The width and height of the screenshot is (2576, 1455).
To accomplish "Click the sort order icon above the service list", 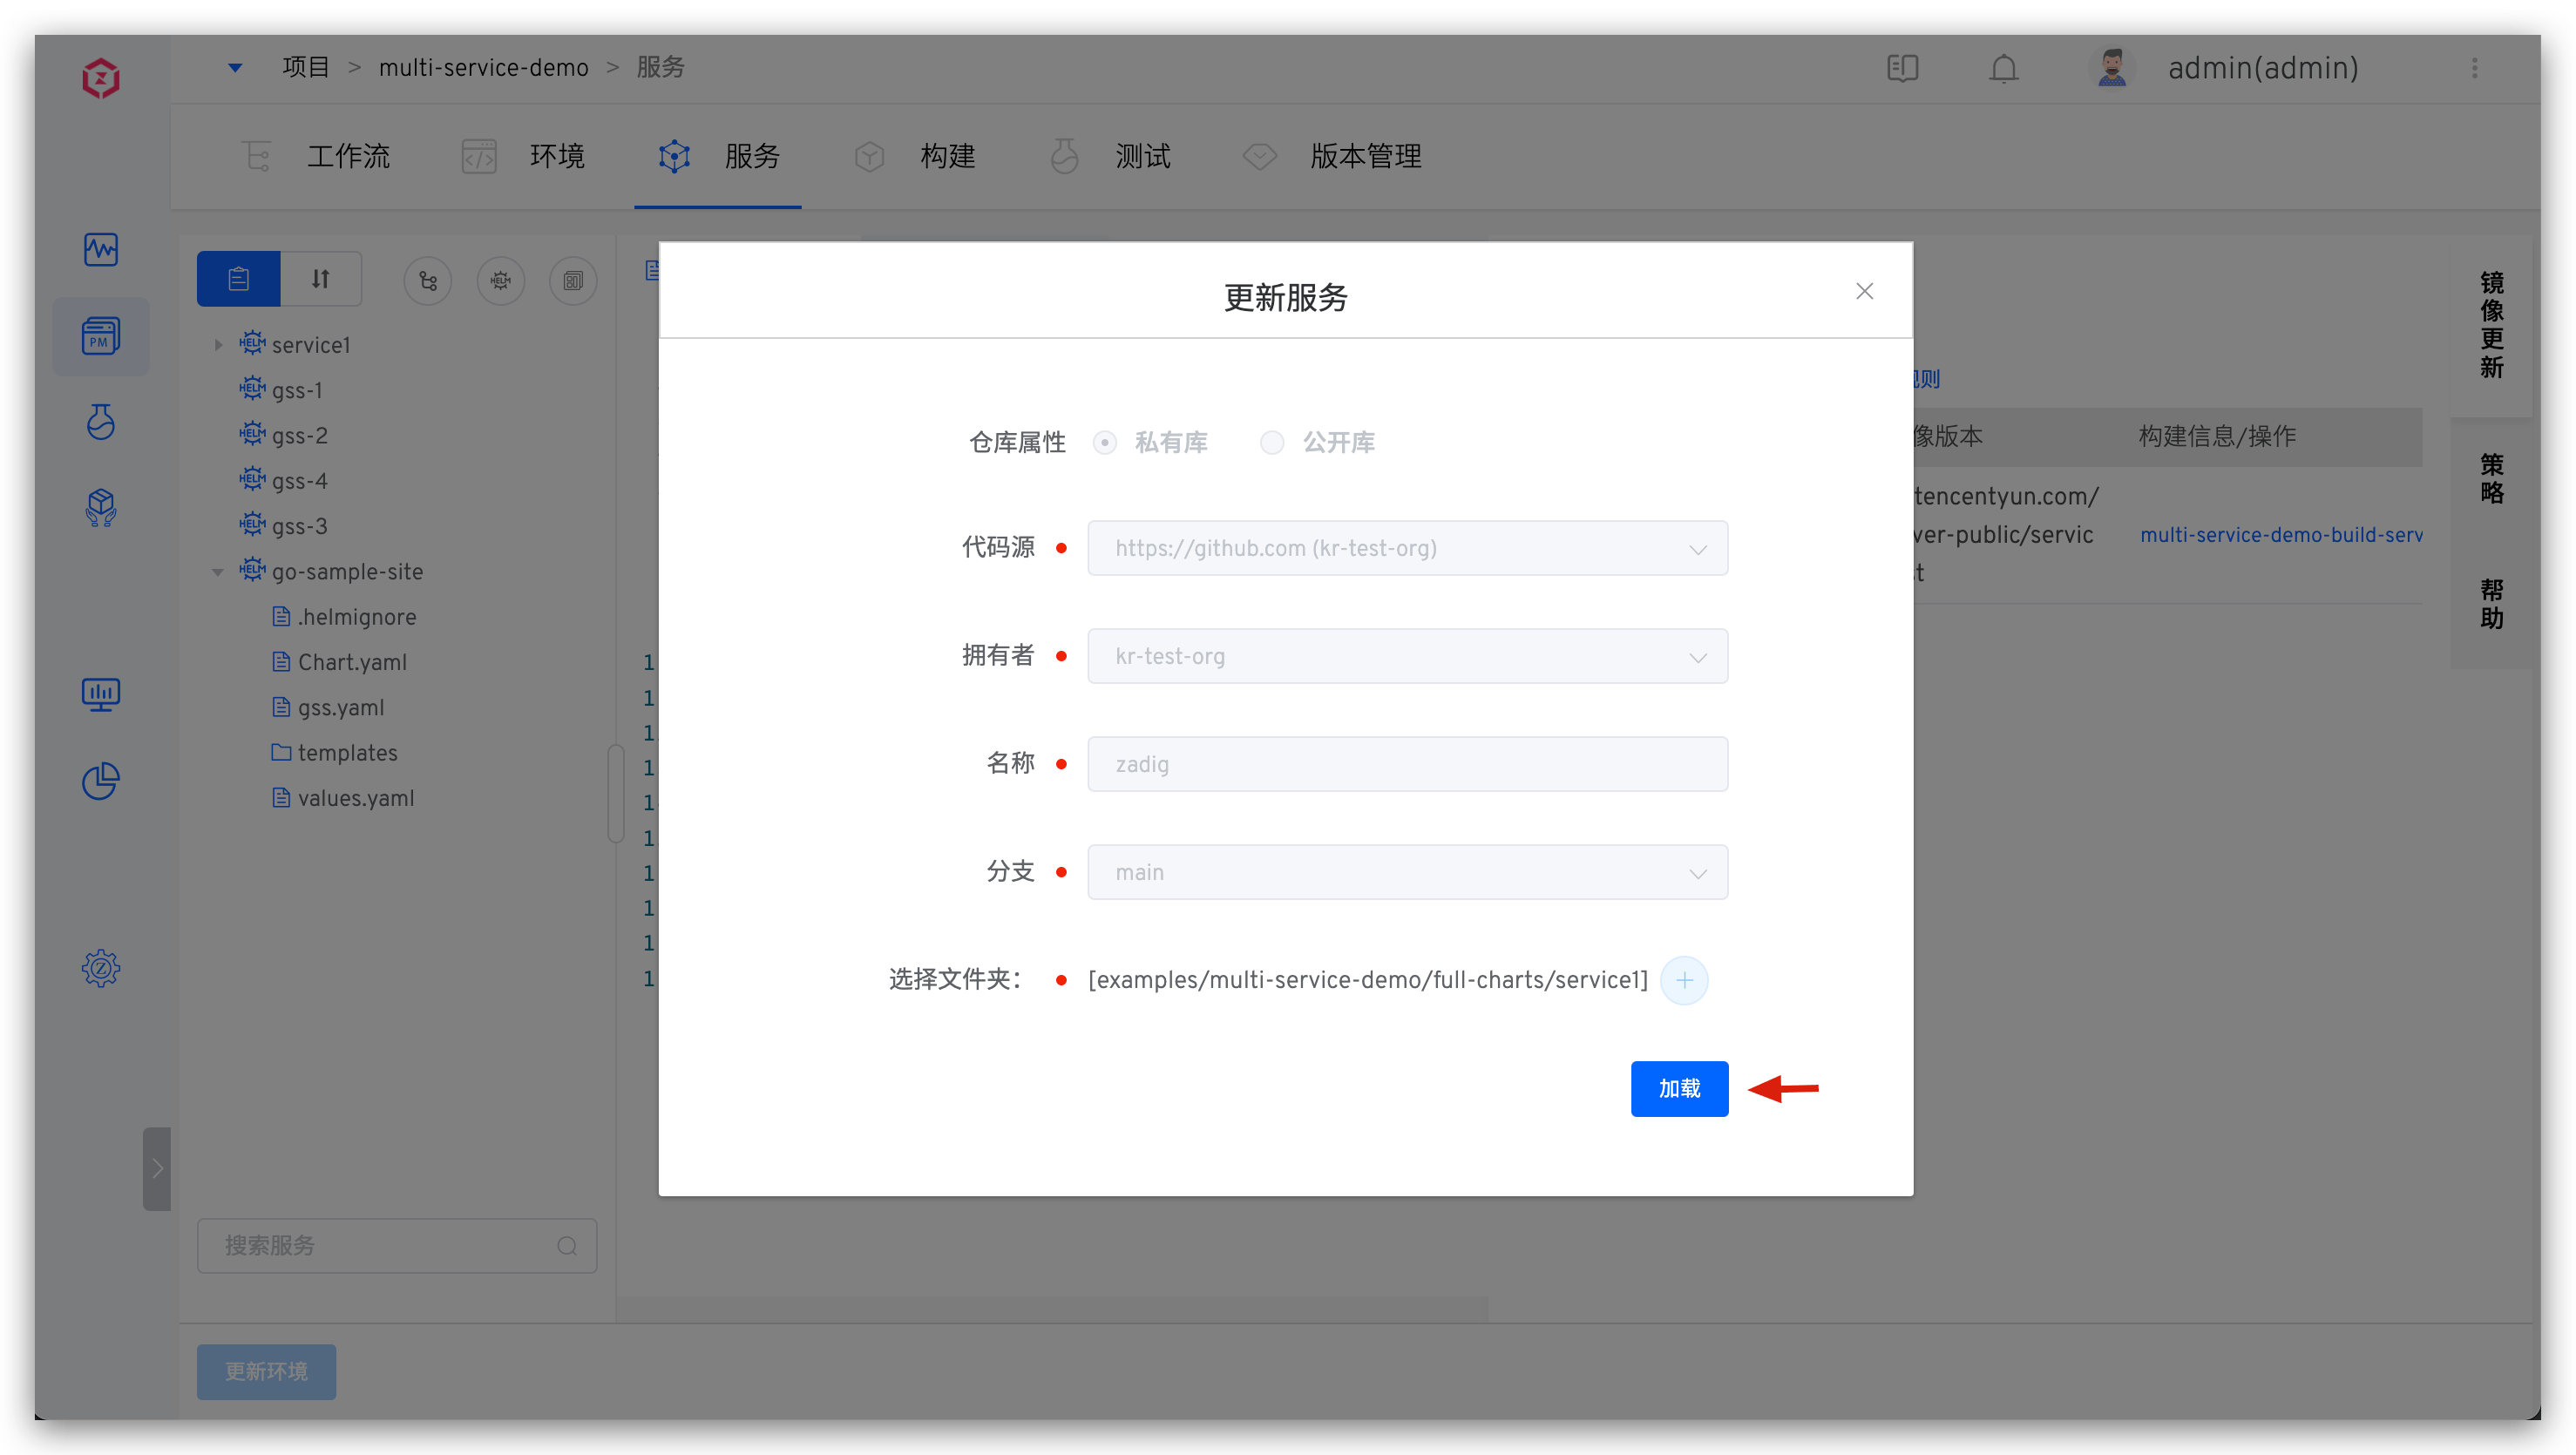I will tap(320, 279).
